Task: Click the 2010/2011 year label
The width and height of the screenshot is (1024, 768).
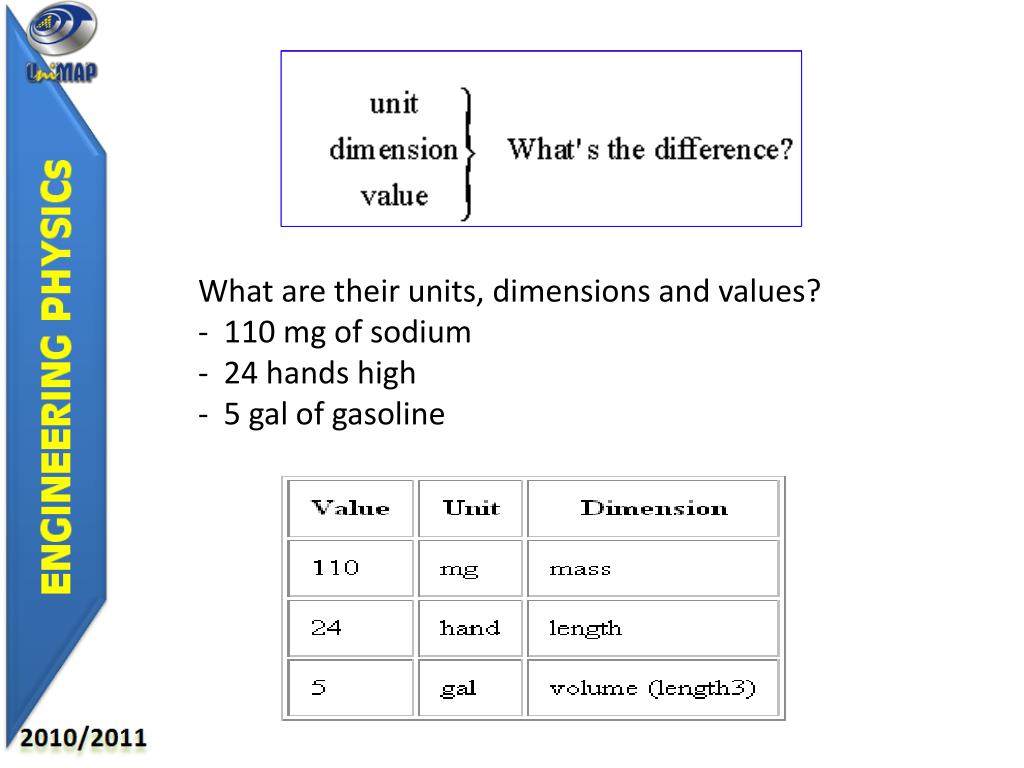Action: [84, 739]
